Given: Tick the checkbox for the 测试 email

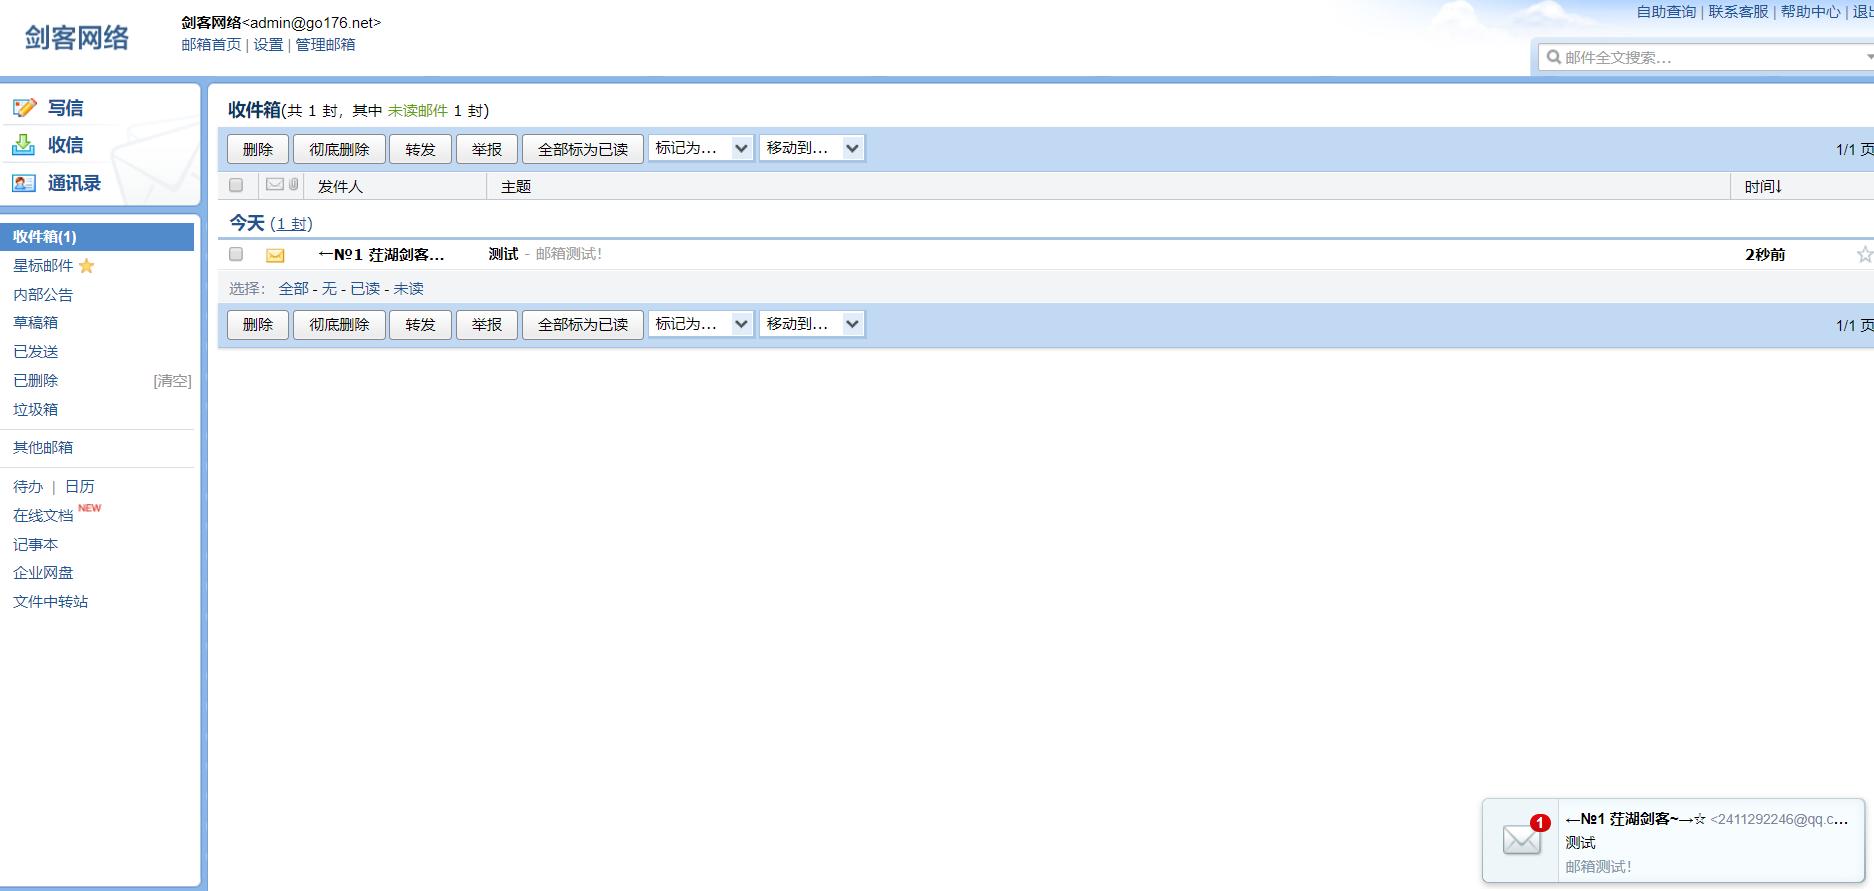Looking at the screenshot, I should [236, 254].
